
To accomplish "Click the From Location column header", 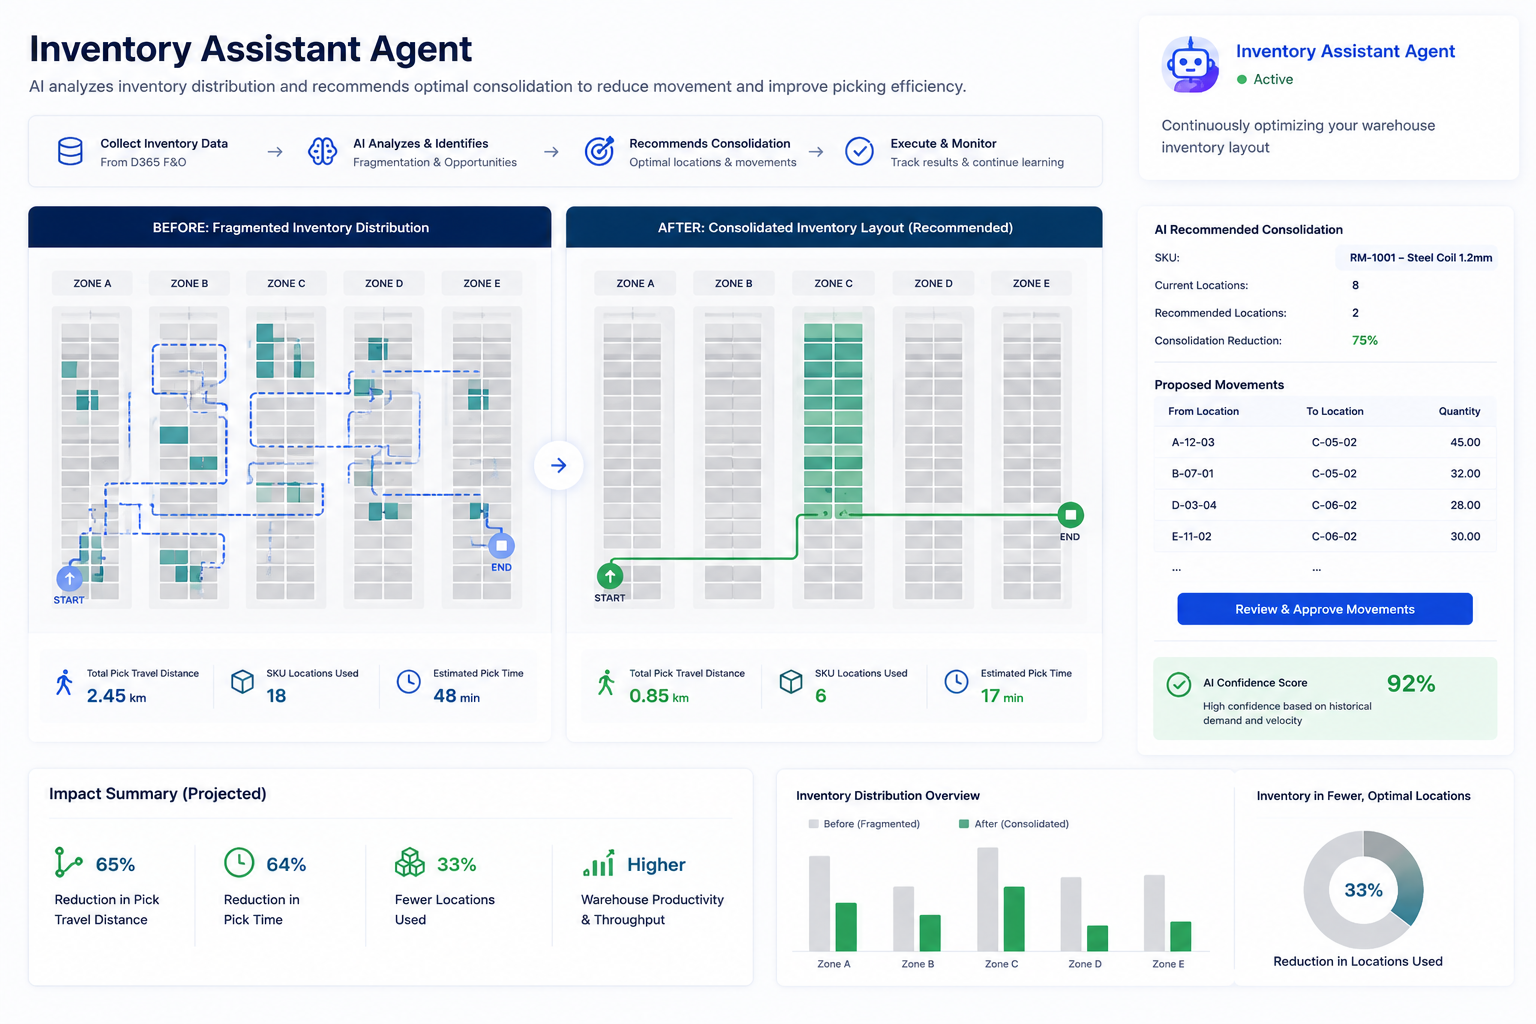I will pyautogui.click(x=1203, y=411).
